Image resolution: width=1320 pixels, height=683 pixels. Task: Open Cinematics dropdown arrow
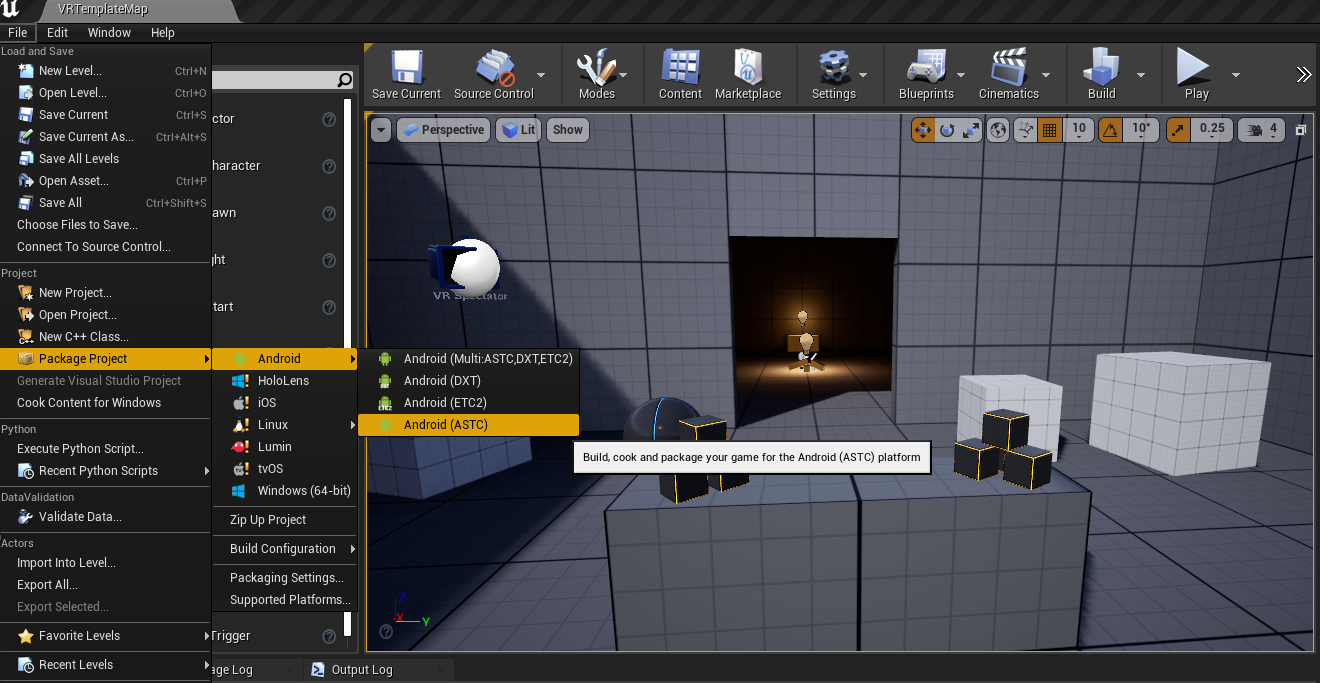click(x=1046, y=75)
